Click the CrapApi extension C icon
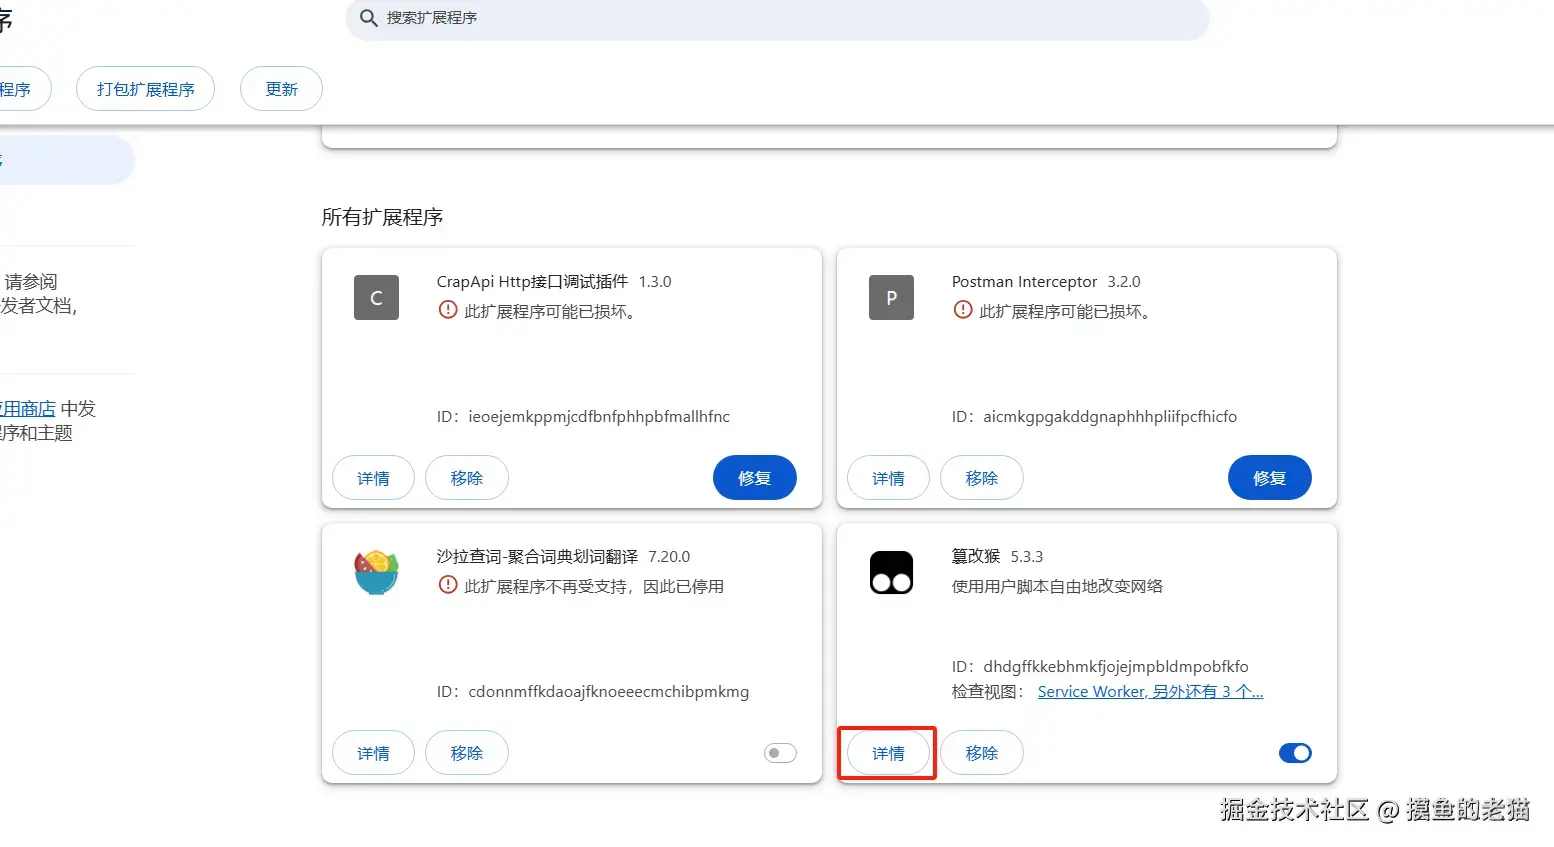This screenshot has width=1554, height=847. click(x=376, y=297)
